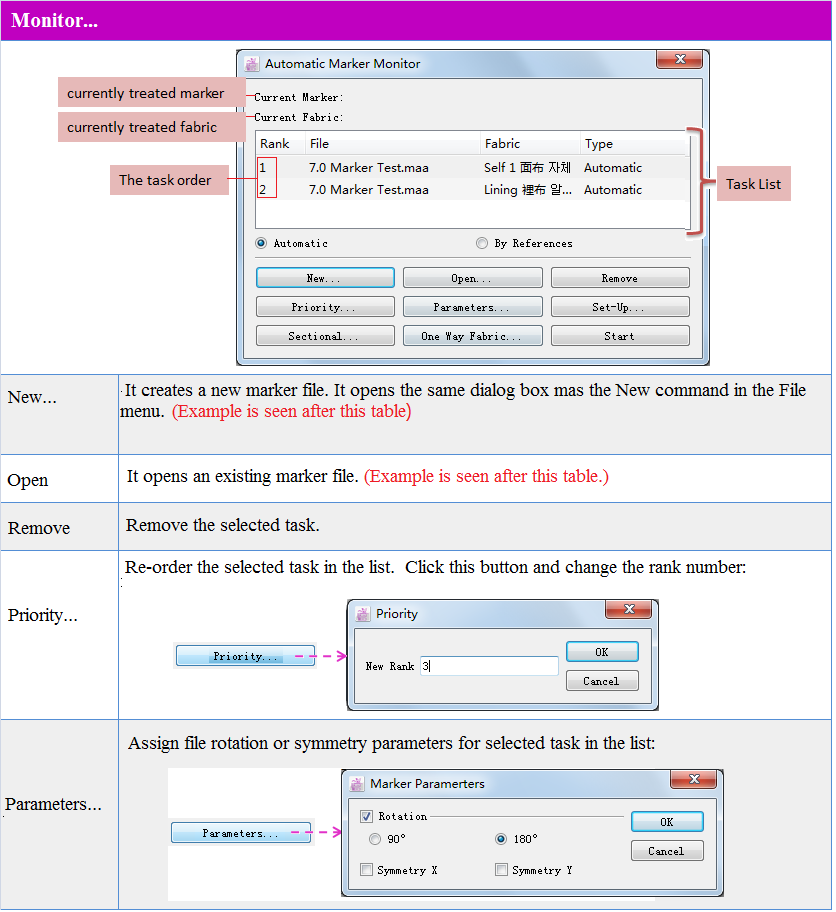The image size is (836, 912).
Task: Click the Automatic Marker Monitor title icon
Action: coord(252,64)
